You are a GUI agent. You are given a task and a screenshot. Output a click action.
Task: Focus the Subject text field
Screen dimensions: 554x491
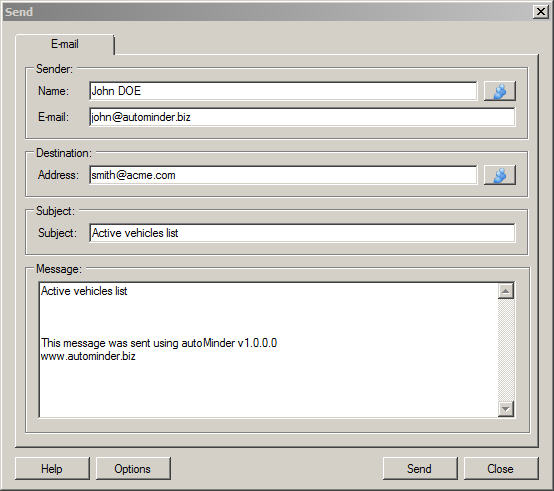pyautogui.click(x=302, y=233)
